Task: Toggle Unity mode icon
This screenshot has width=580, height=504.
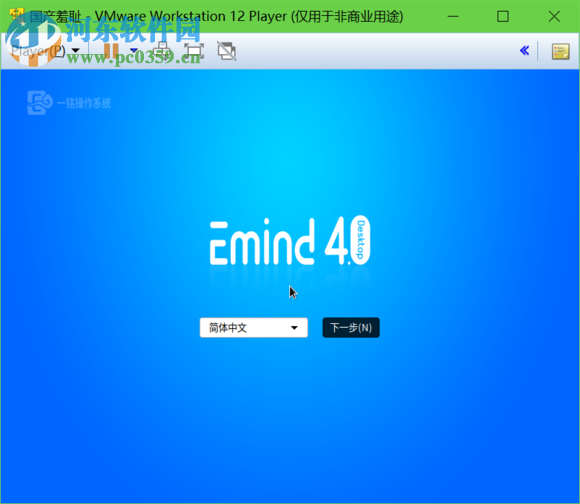Action: 227,51
